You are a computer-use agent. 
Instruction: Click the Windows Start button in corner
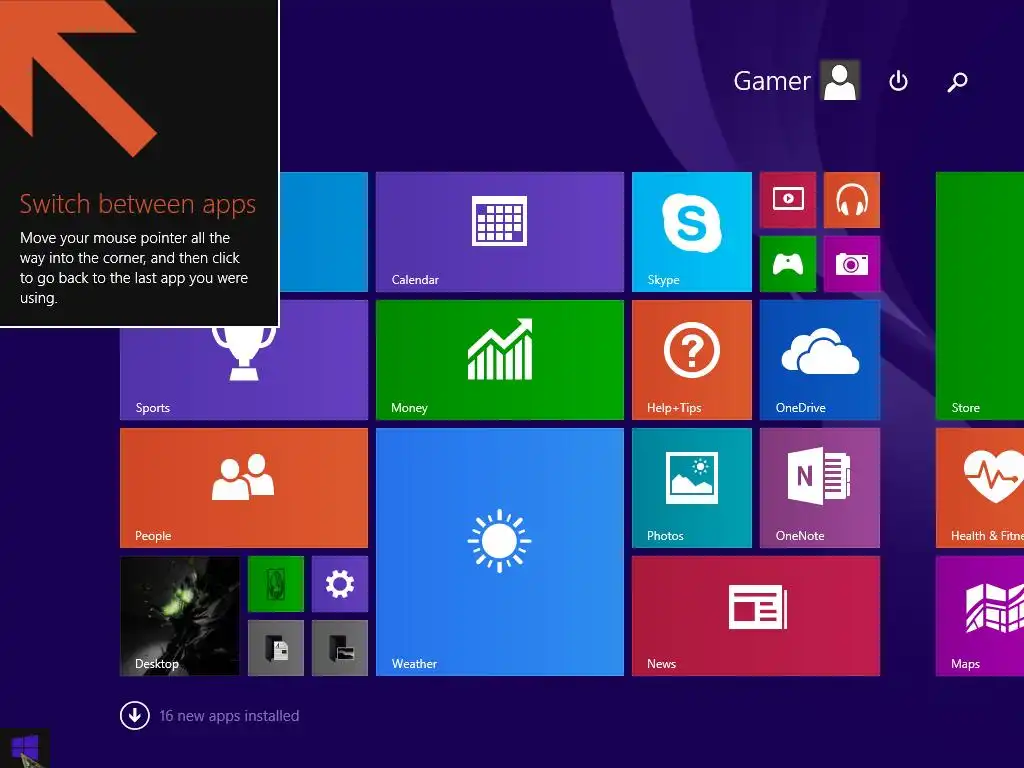(25, 748)
